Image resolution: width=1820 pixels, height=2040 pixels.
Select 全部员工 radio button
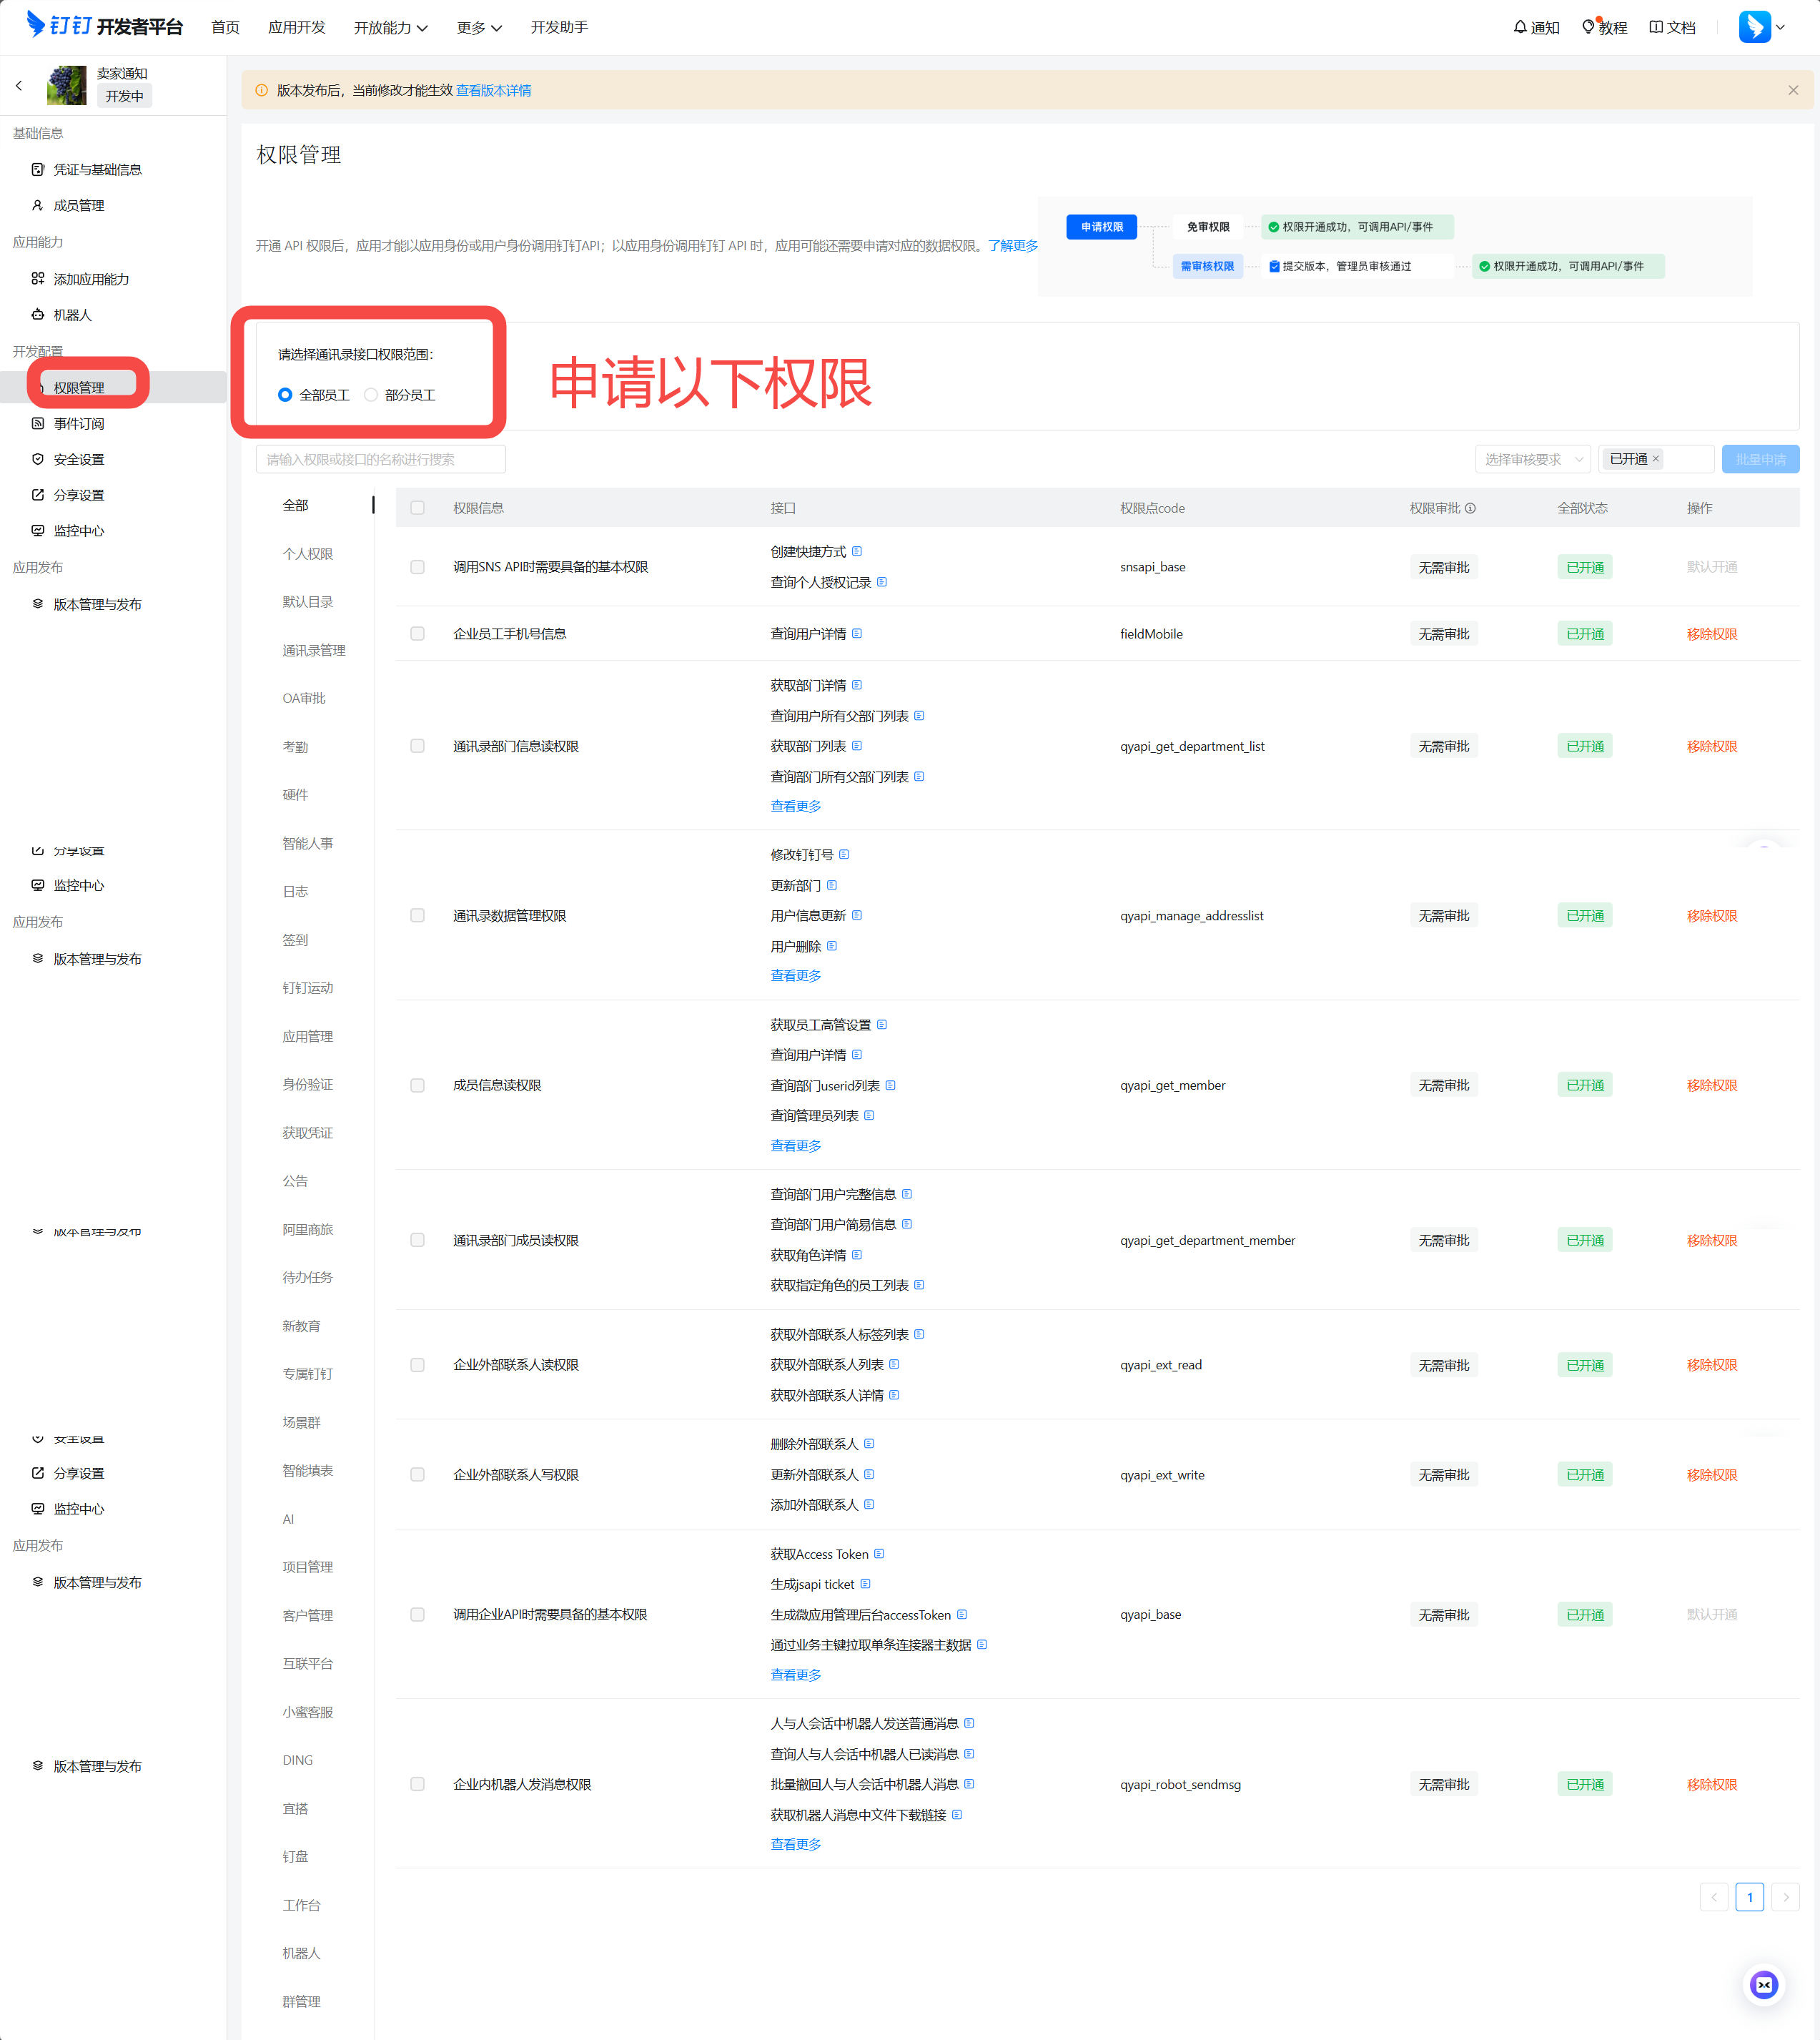coord(285,395)
